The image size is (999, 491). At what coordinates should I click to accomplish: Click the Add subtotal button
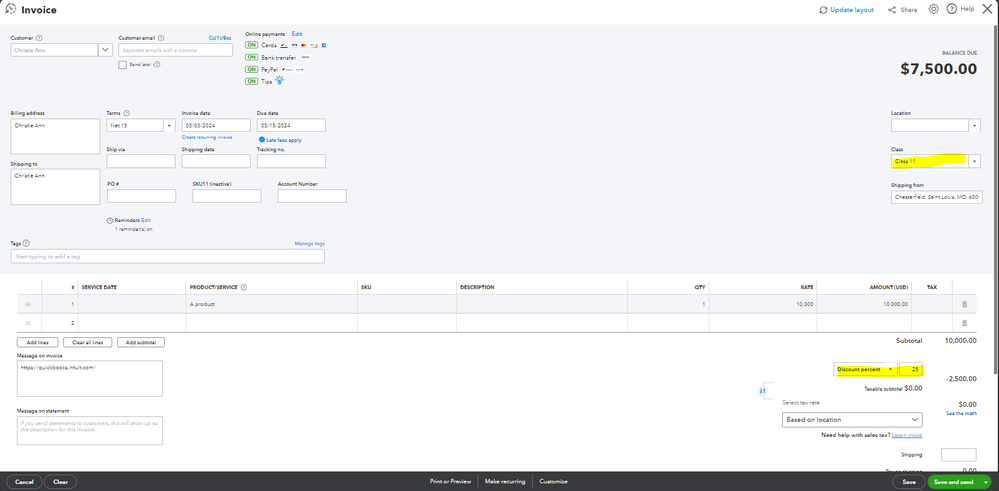pyautogui.click(x=141, y=343)
